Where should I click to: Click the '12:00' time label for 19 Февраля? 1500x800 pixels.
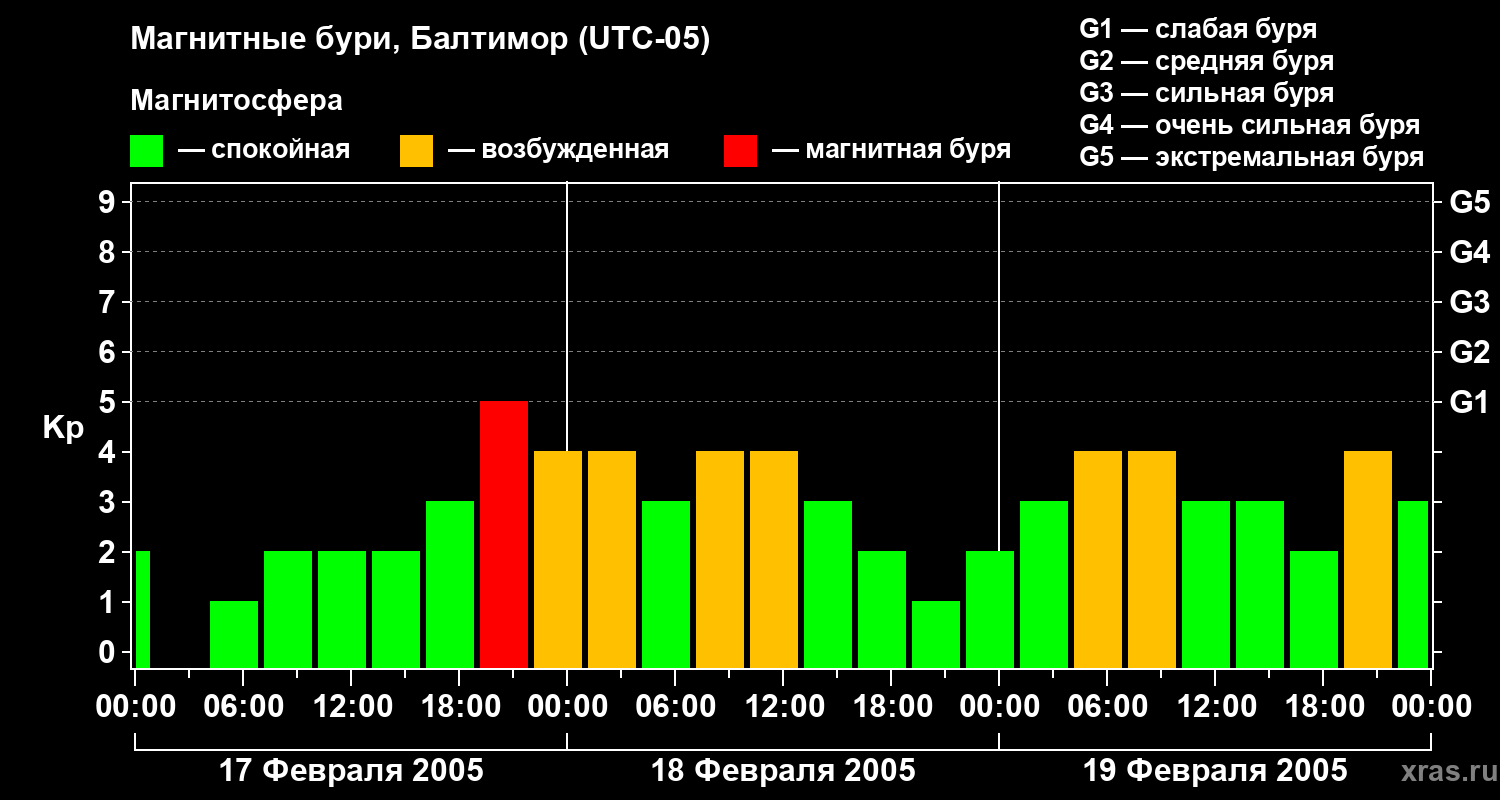point(1215,707)
